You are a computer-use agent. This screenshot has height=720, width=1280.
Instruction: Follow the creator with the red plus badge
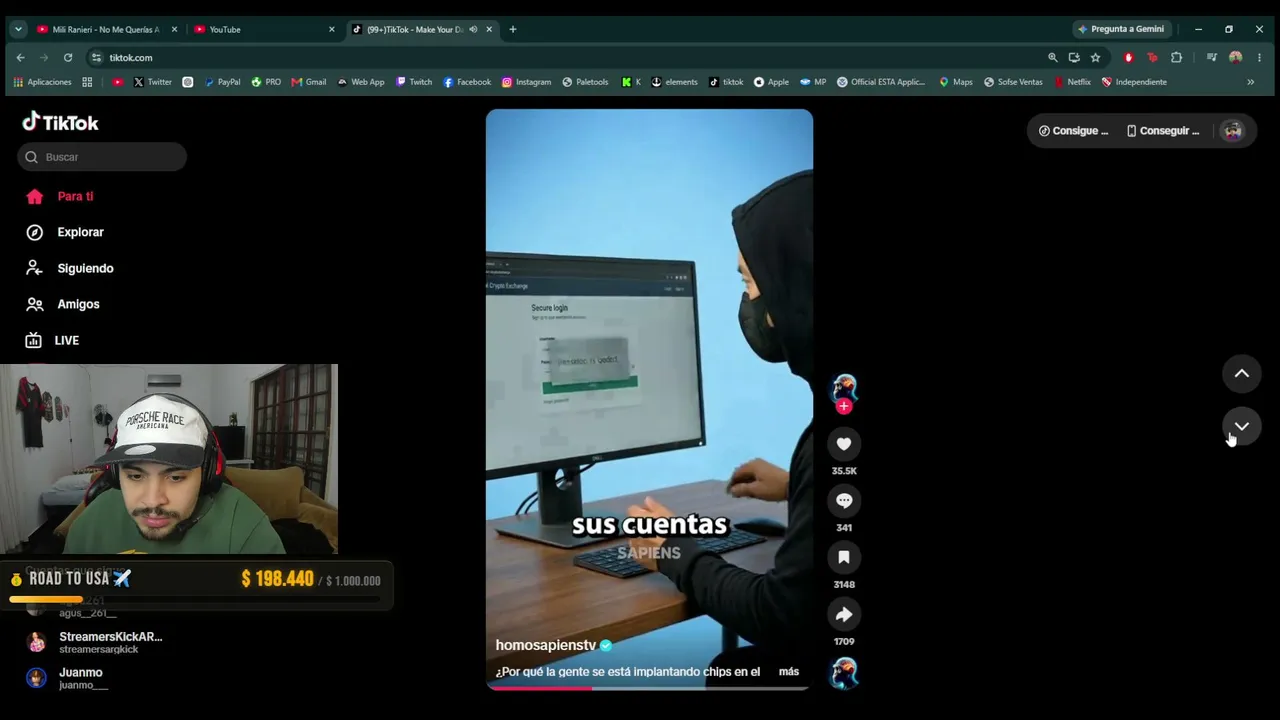pos(844,406)
